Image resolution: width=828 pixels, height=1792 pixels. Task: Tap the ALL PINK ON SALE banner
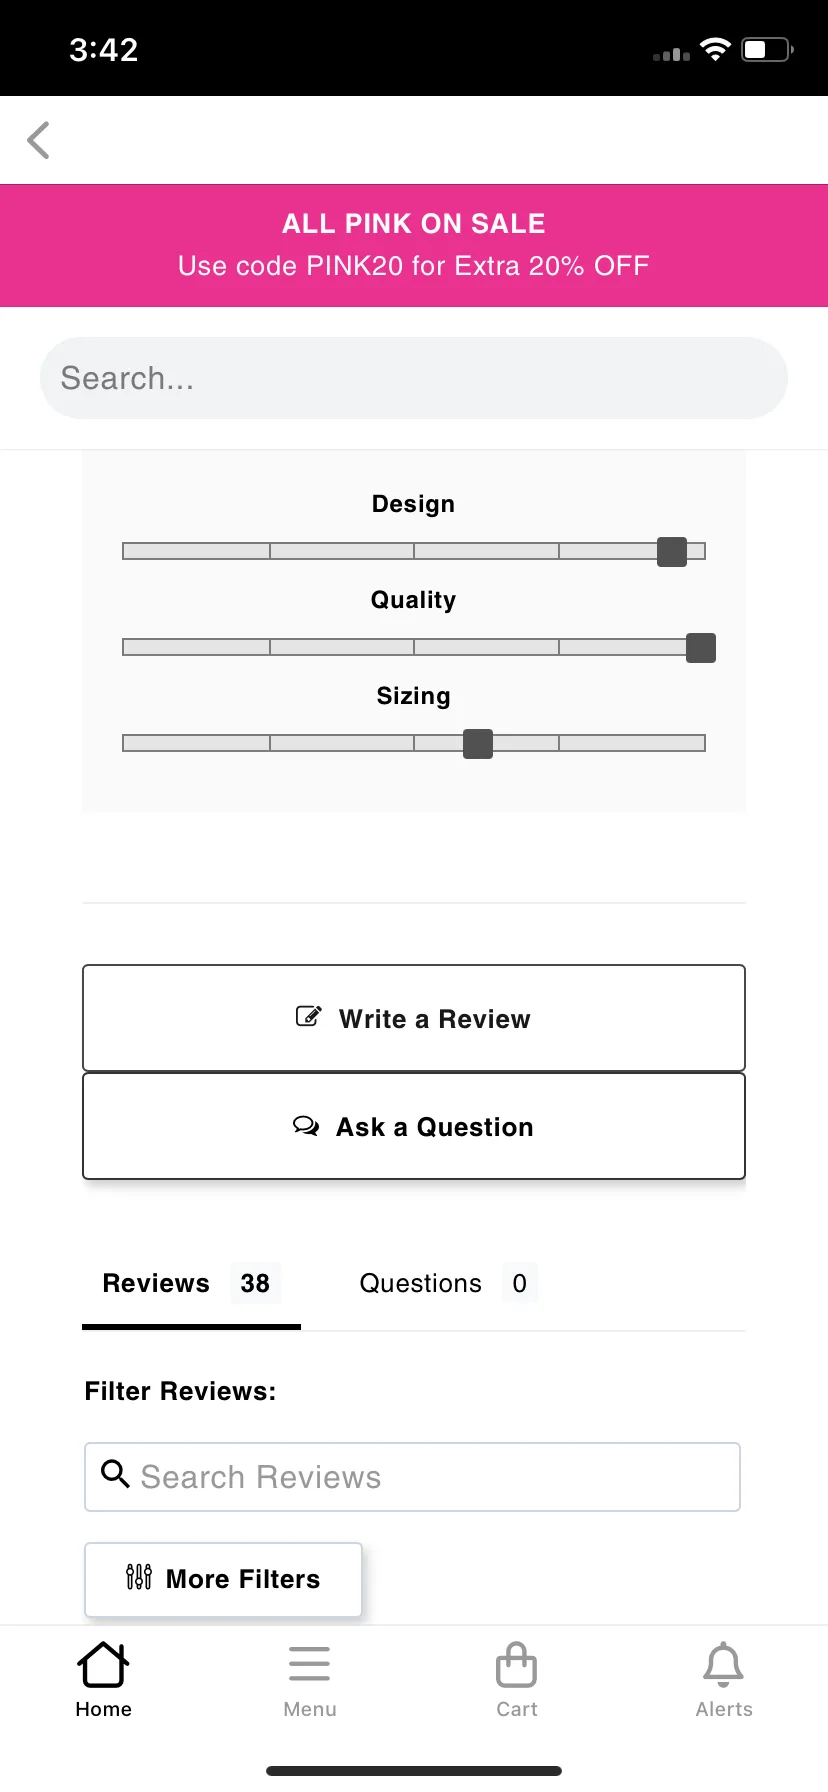click(414, 245)
